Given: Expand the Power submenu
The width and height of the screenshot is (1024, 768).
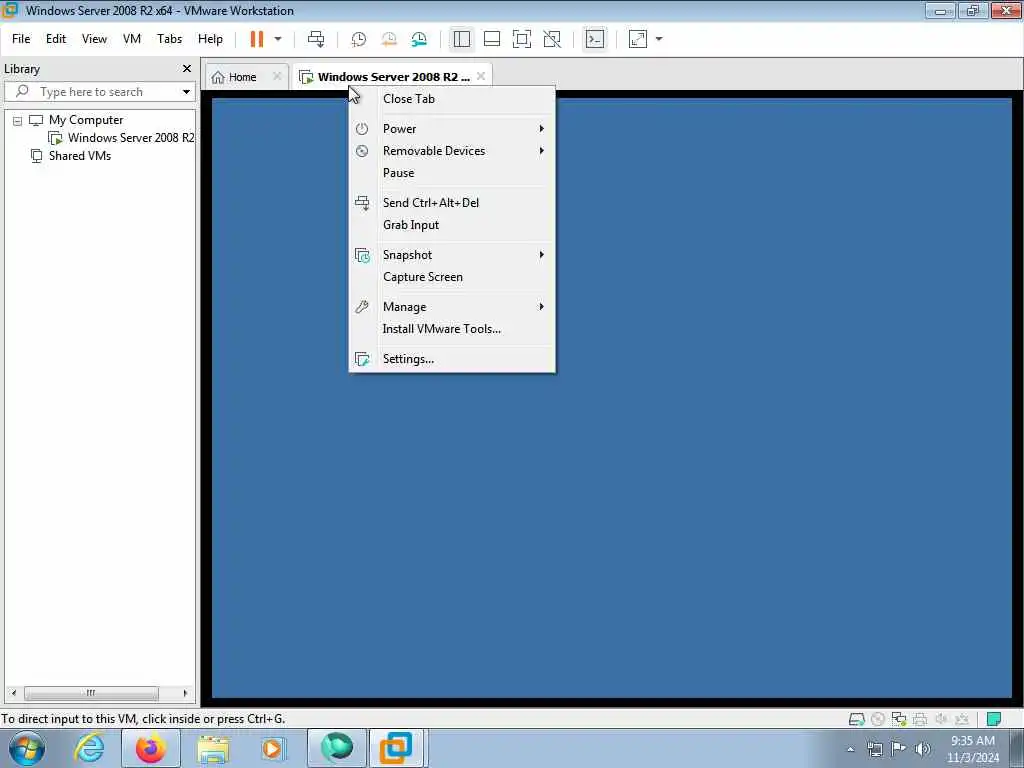Looking at the screenshot, I should click(x=452, y=129).
